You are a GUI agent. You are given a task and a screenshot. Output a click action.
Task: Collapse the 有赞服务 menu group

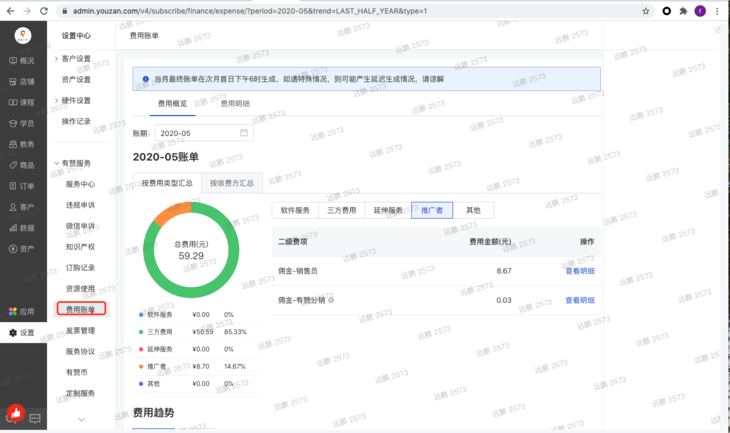tap(57, 163)
